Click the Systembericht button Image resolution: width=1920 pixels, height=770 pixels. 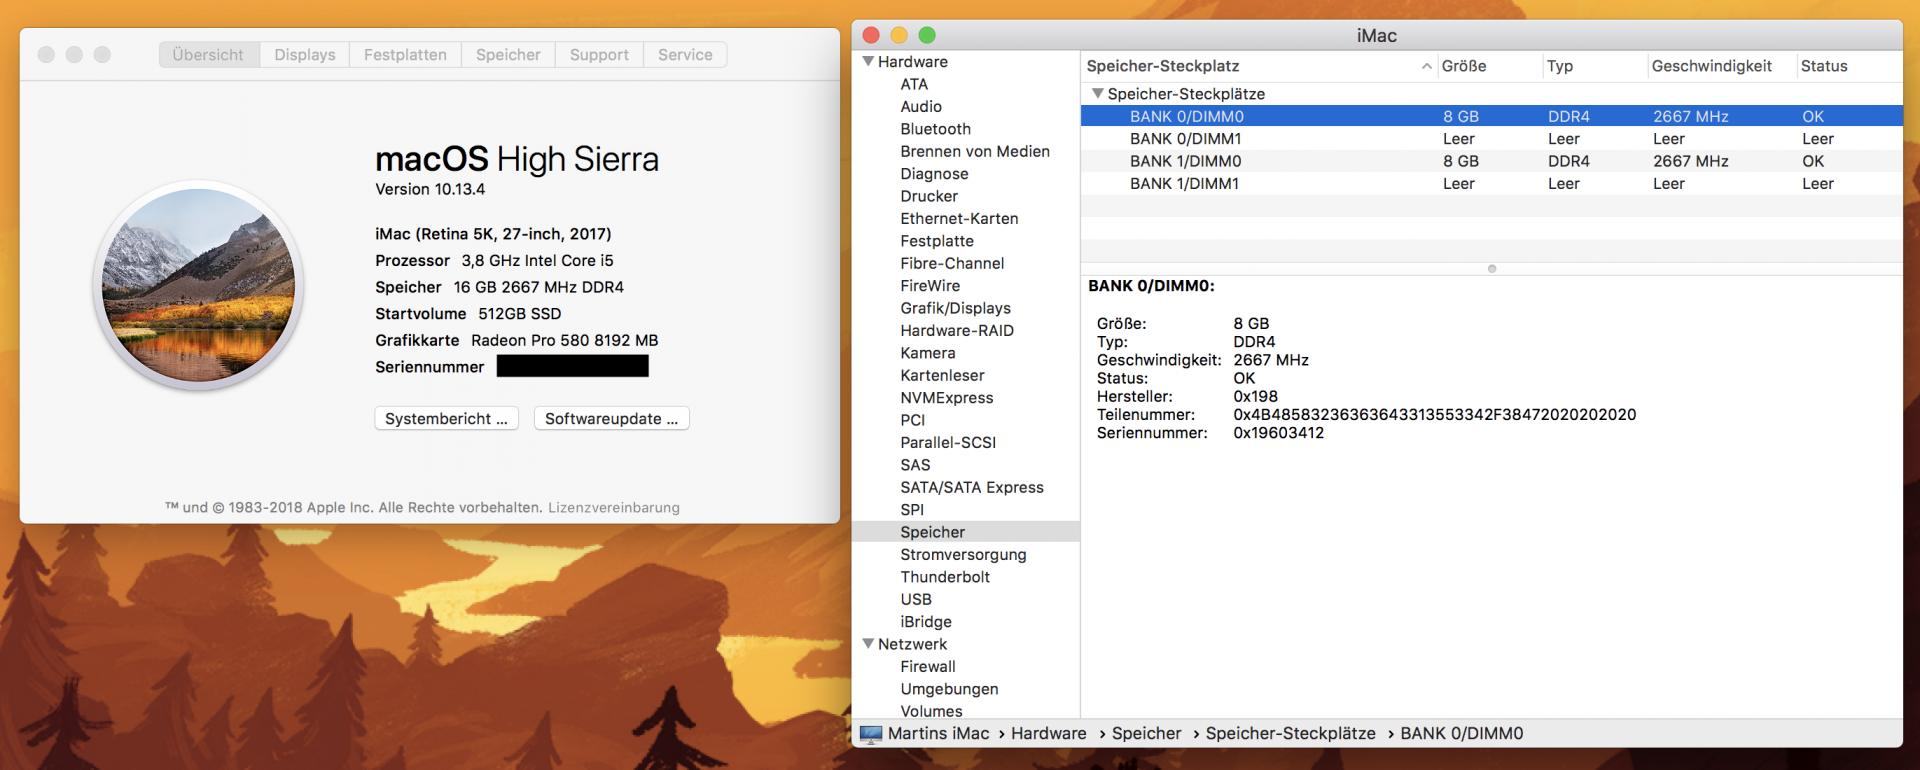point(446,418)
